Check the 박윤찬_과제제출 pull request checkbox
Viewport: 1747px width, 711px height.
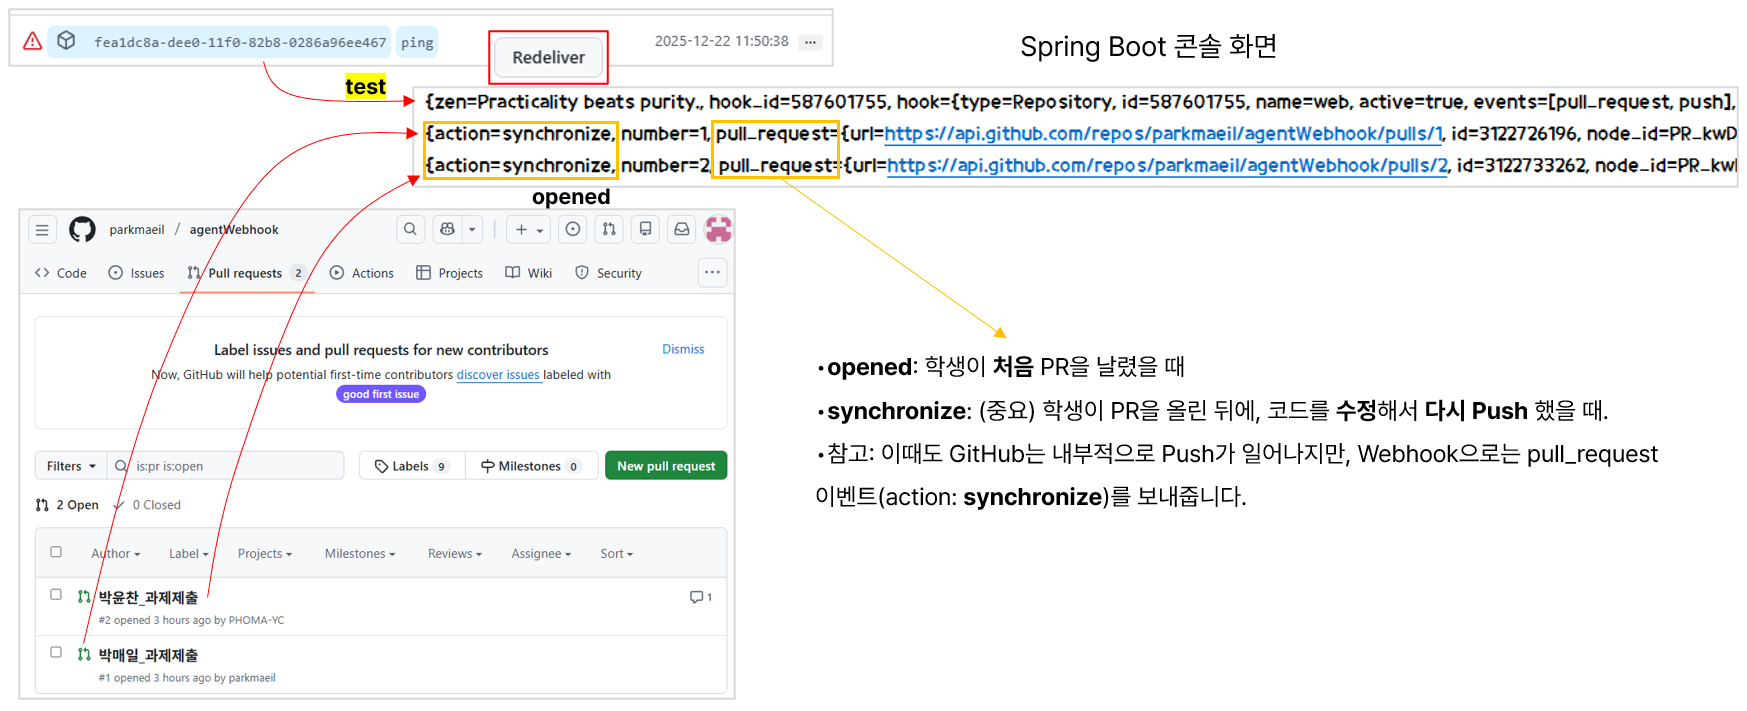[56, 594]
